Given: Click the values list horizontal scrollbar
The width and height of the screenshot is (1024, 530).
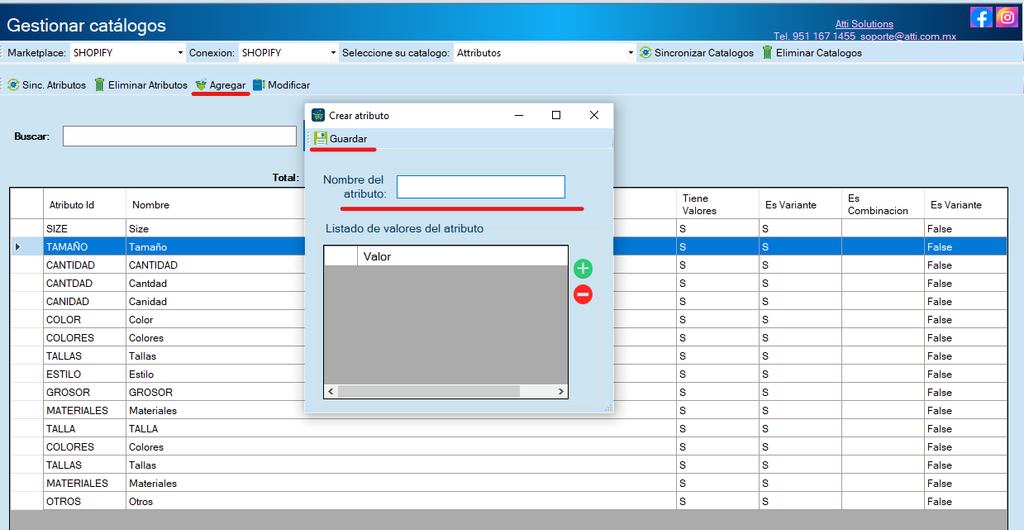Looking at the screenshot, I should (x=428, y=391).
